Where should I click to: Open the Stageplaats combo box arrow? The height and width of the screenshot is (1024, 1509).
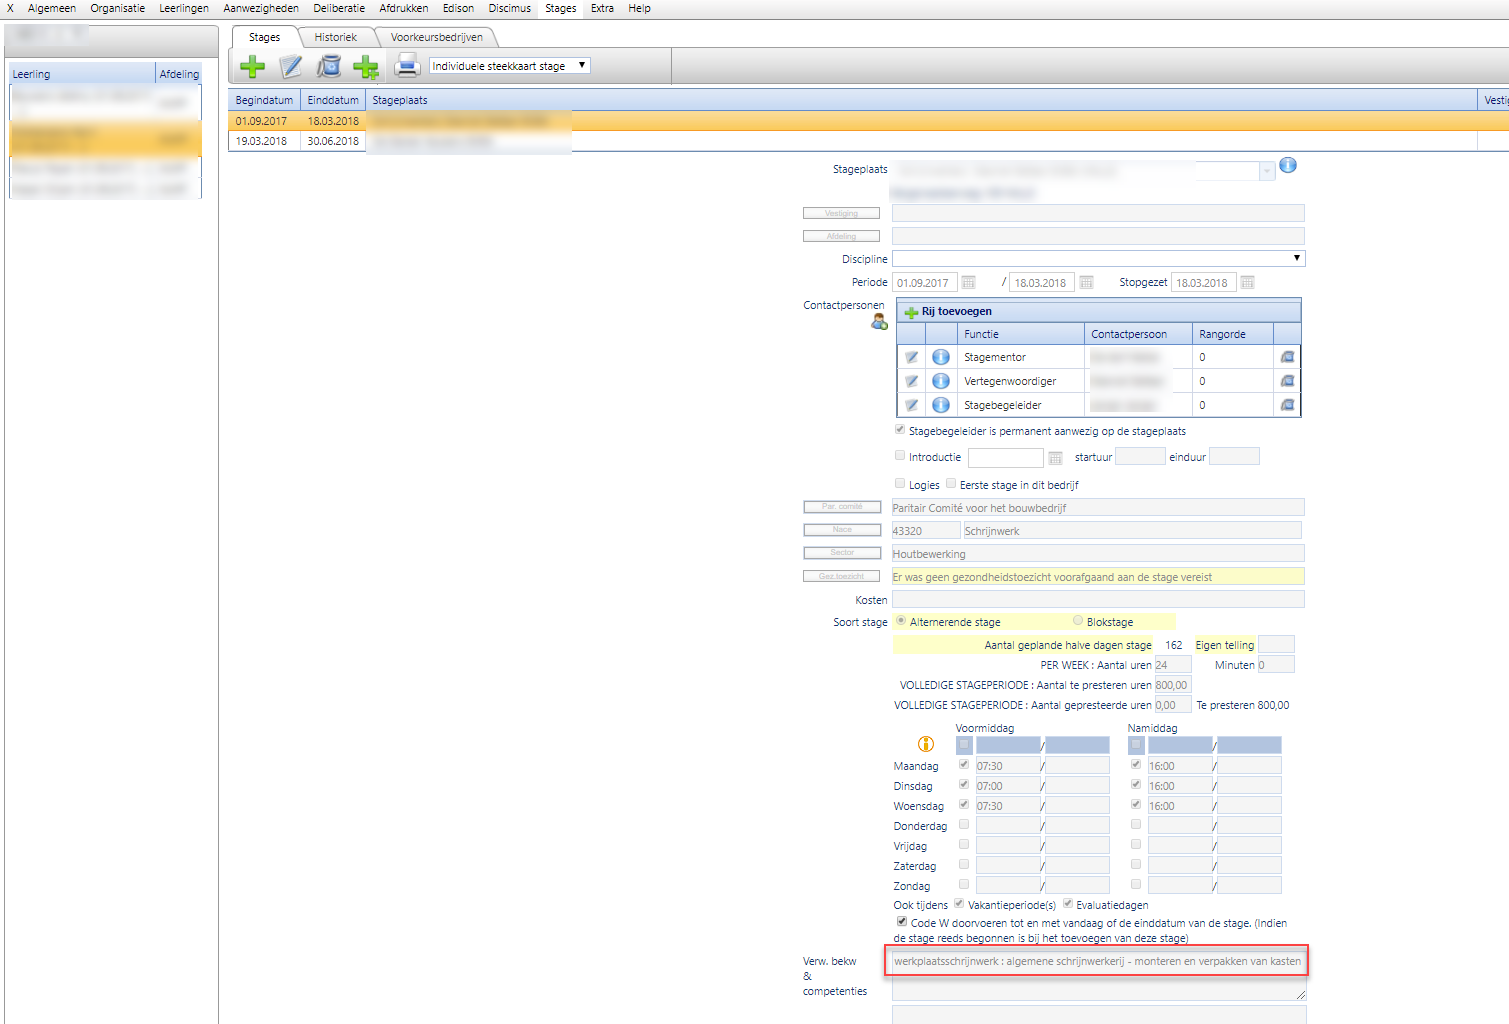[x=1267, y=171]
